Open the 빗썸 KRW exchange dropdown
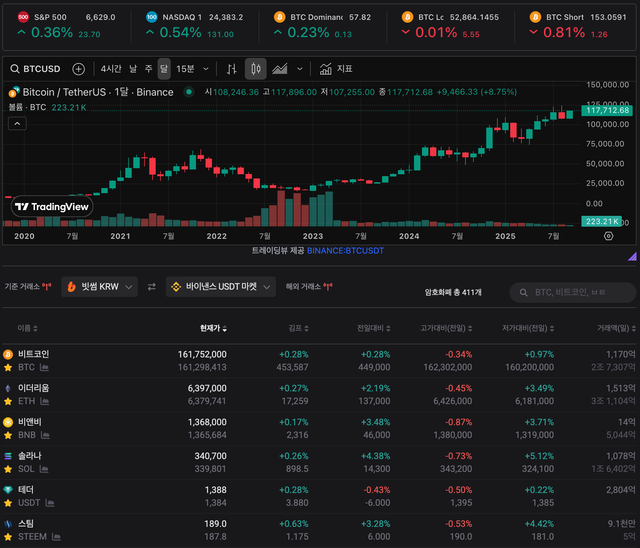 point(100,287)
